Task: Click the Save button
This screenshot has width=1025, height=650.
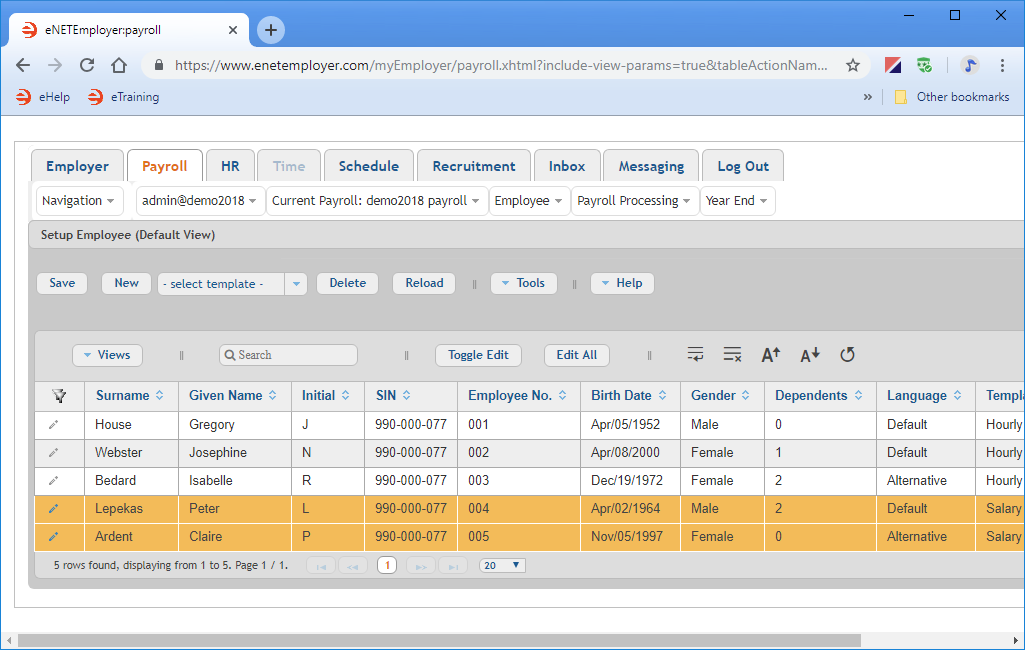Action: pyautogui.click(x=62, y=283)
